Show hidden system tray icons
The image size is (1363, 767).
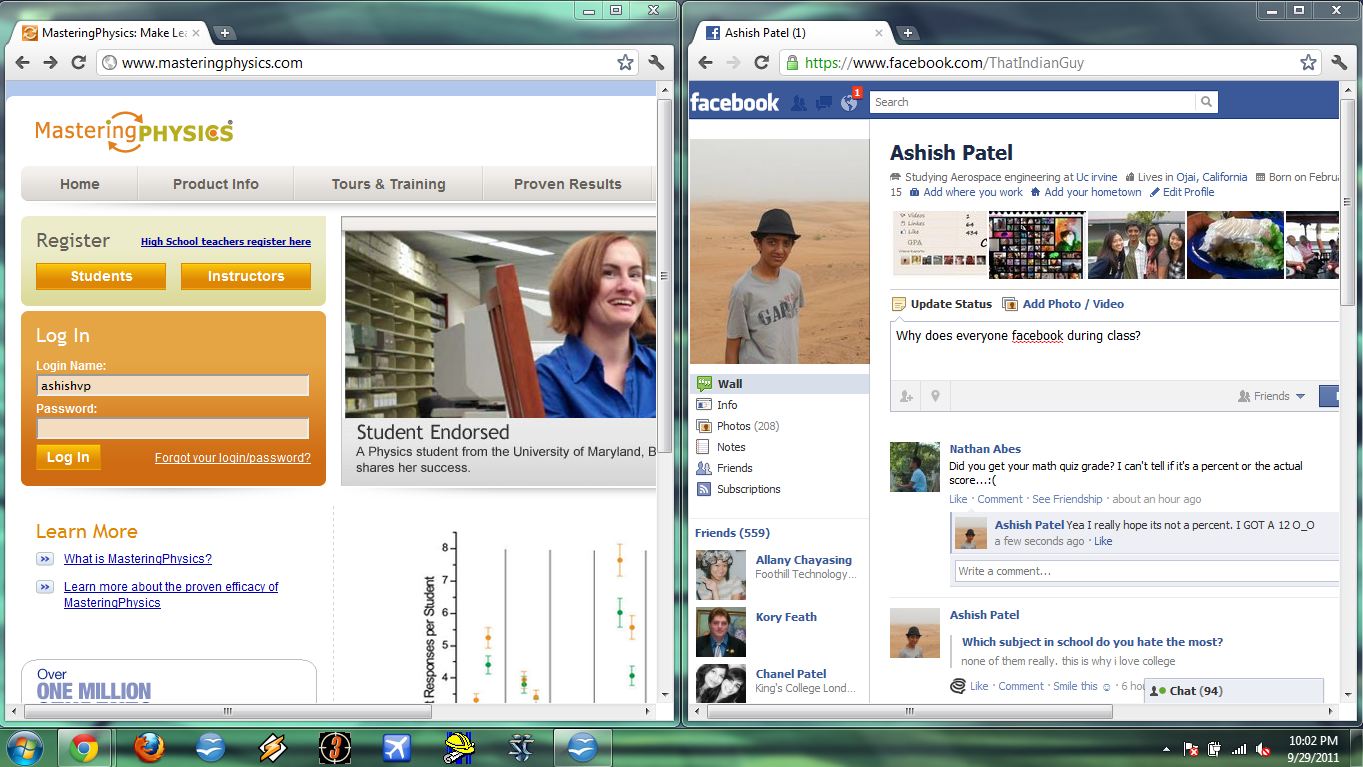[1167, 748]
